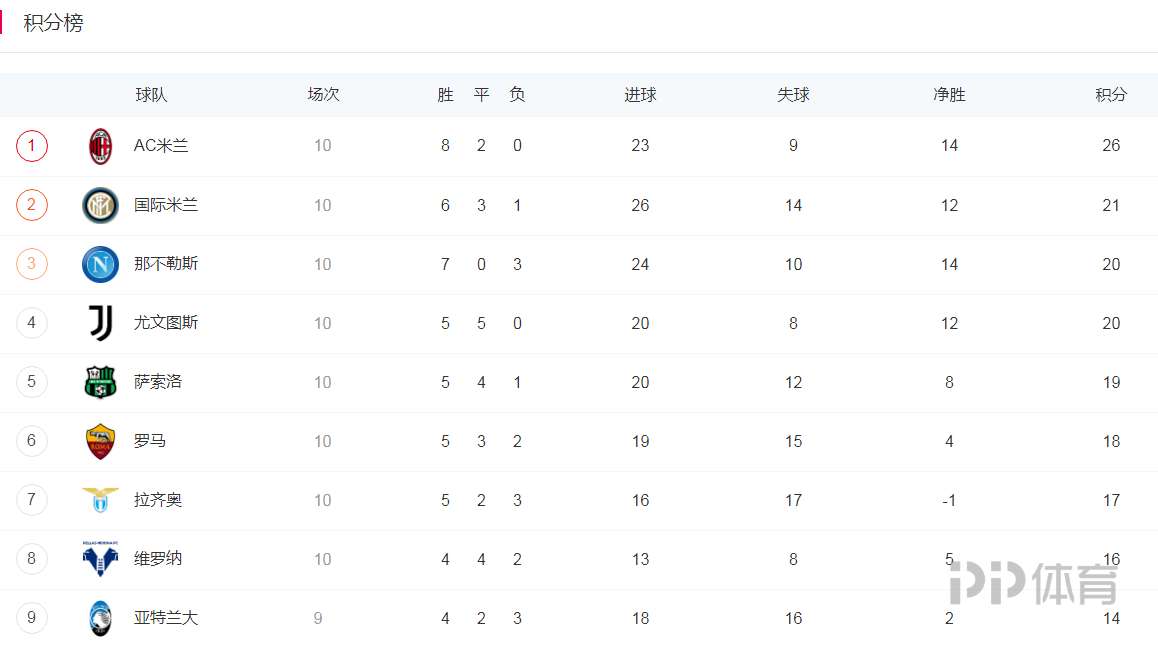Select the Roma team crest
1158x645 pixels.
[100, 441]
